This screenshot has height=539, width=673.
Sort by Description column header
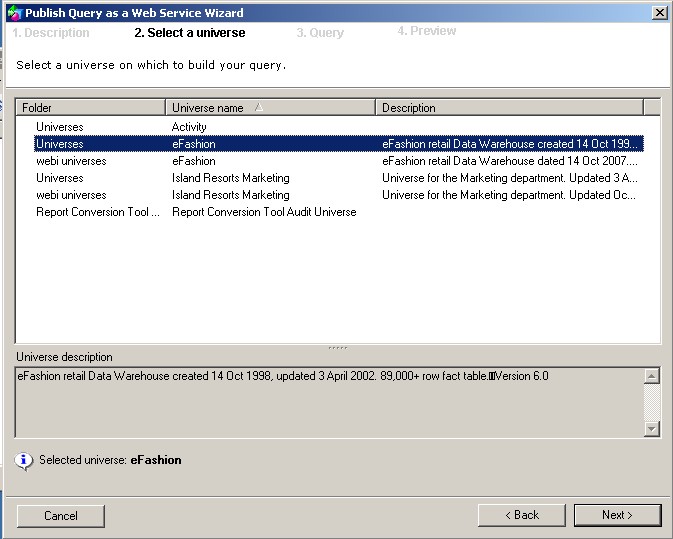[509, 108]
